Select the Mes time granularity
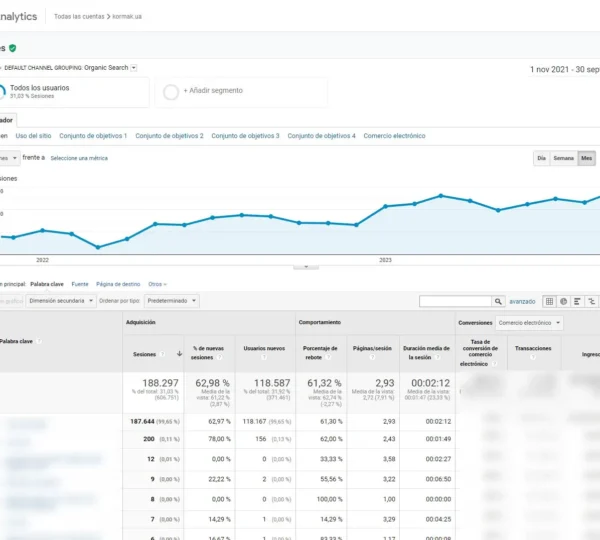600x540 pixels. [x=587, y=158]
